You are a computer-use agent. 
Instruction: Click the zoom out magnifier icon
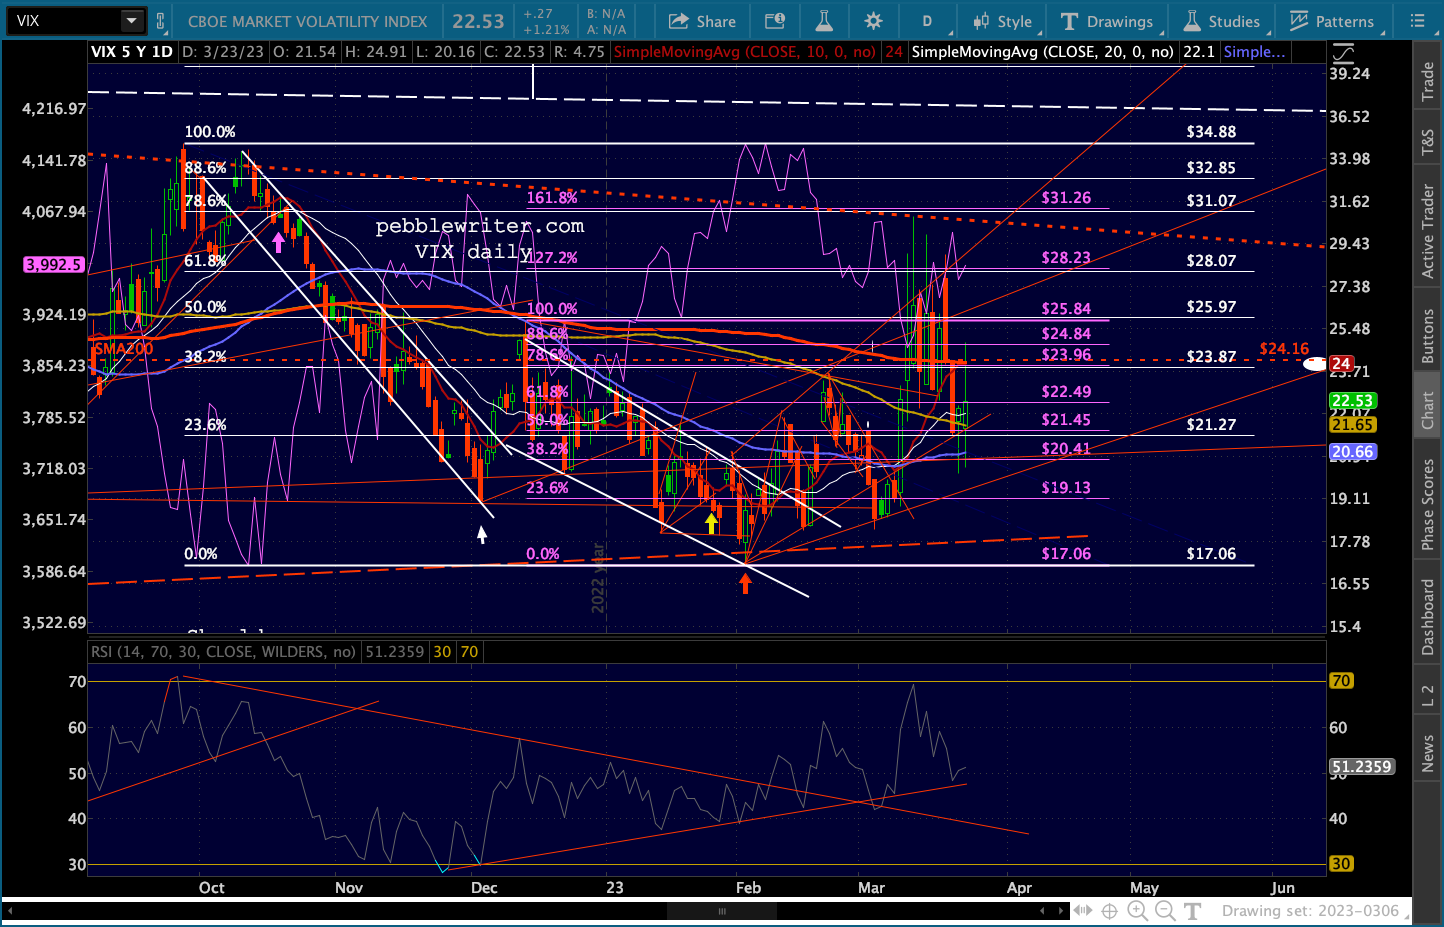click(1165, 910)
